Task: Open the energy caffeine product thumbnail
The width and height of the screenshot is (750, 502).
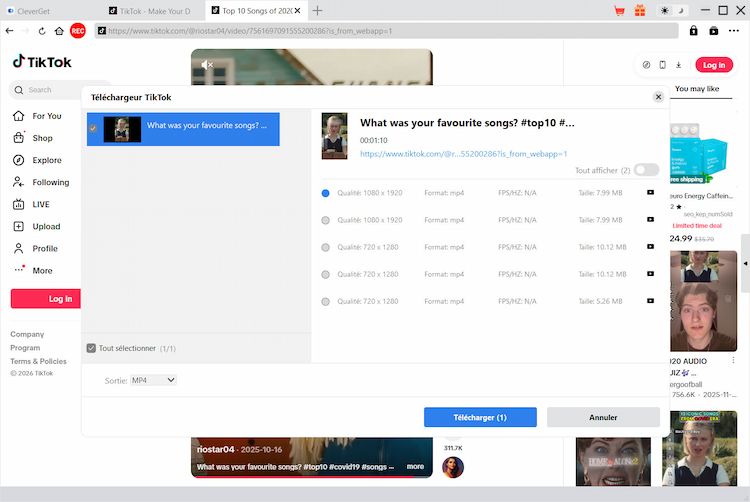Action: [700, 154]
